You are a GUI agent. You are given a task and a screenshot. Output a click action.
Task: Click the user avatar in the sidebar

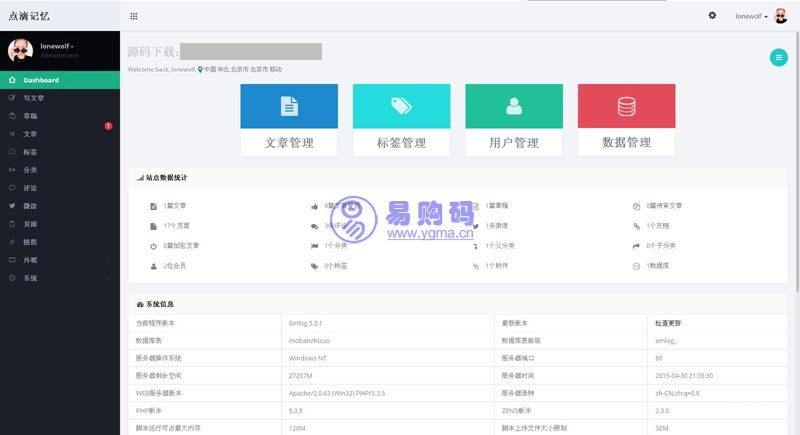(x=21, y=51)
